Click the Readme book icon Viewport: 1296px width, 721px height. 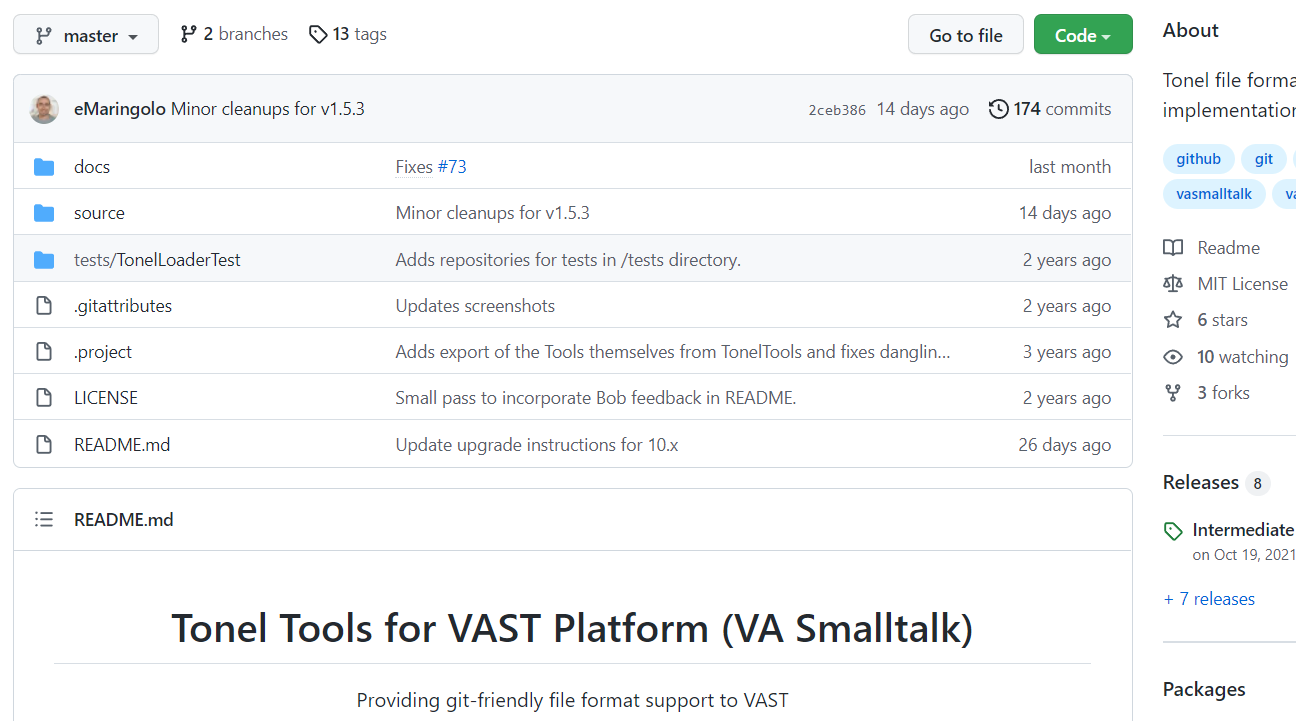(x=1173, y=248)
